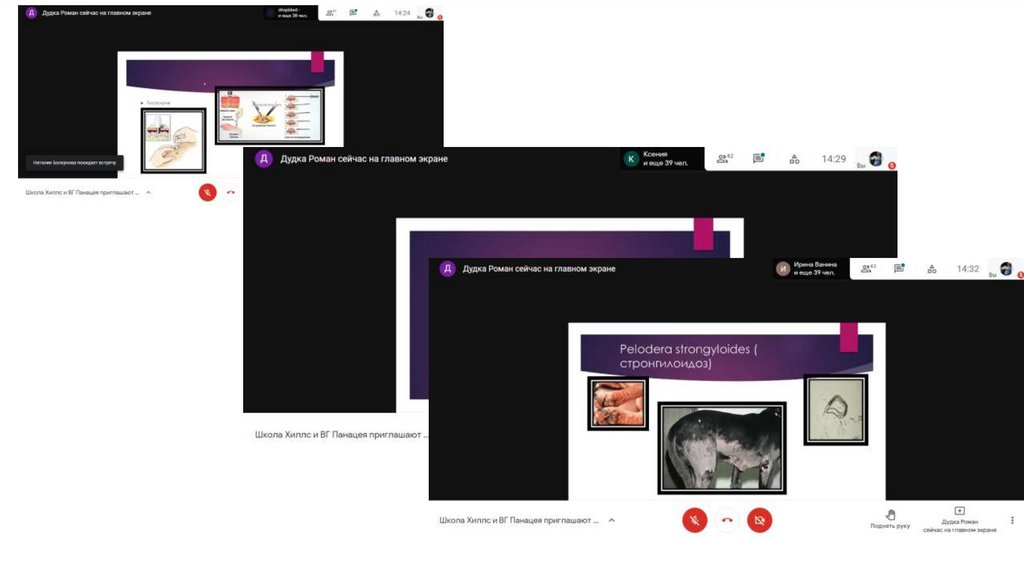Hang up the call in the back window
This screenshot has height=574, width=1024.
(231, 193)
